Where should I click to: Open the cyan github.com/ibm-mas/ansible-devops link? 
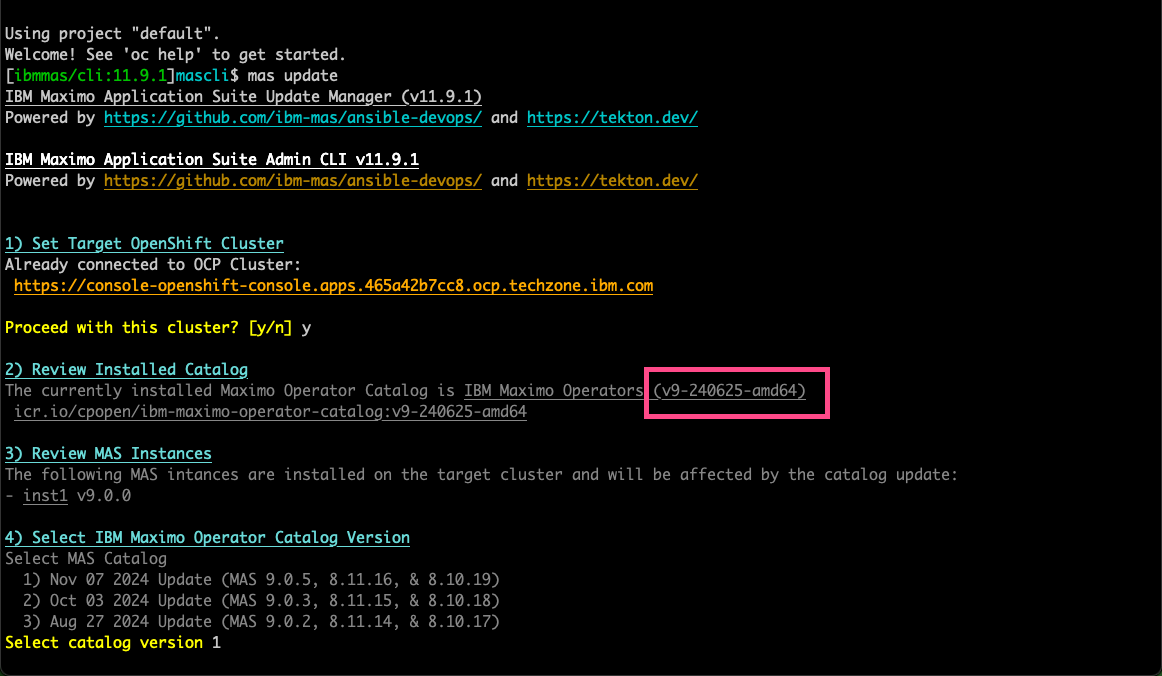pyautogui.click(x=293, y=118)
